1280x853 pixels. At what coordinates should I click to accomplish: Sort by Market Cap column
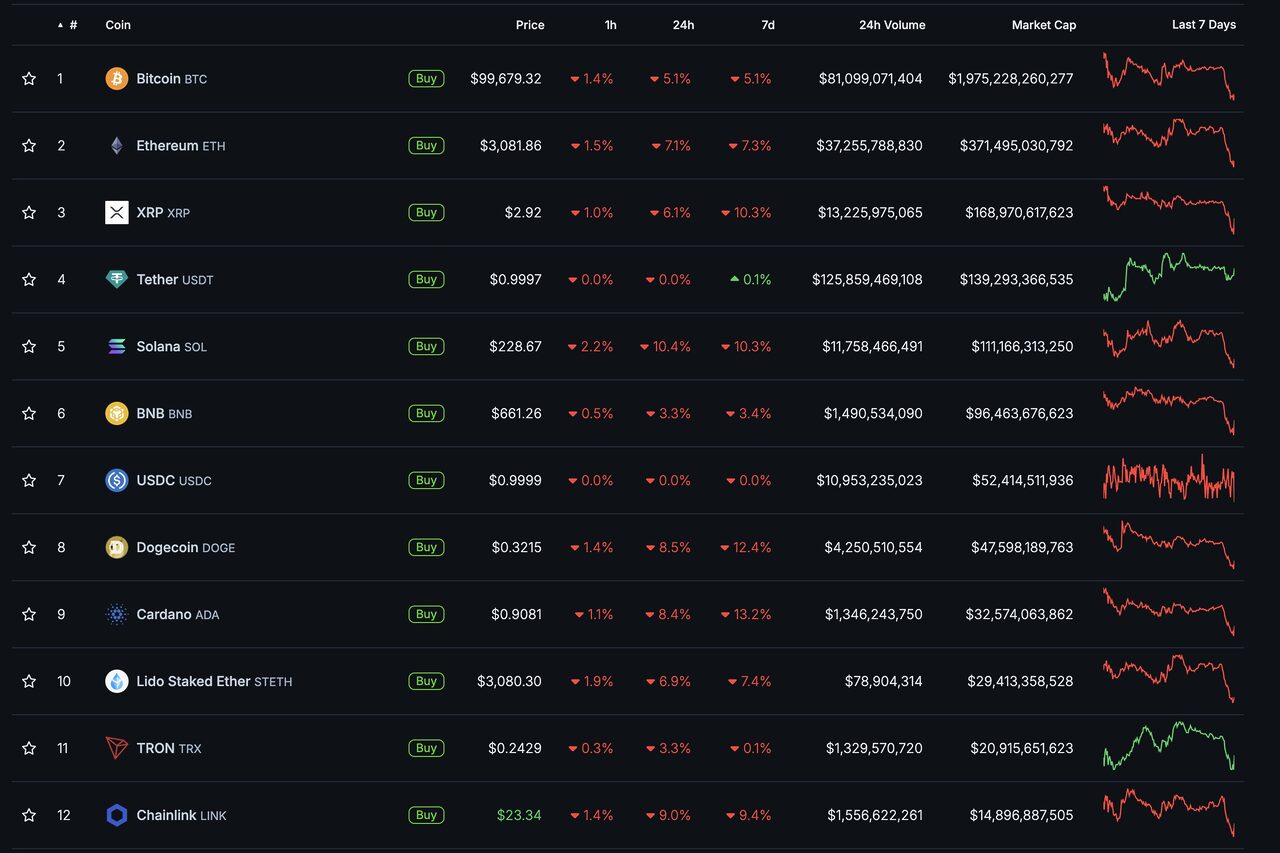pos(1044,25)
